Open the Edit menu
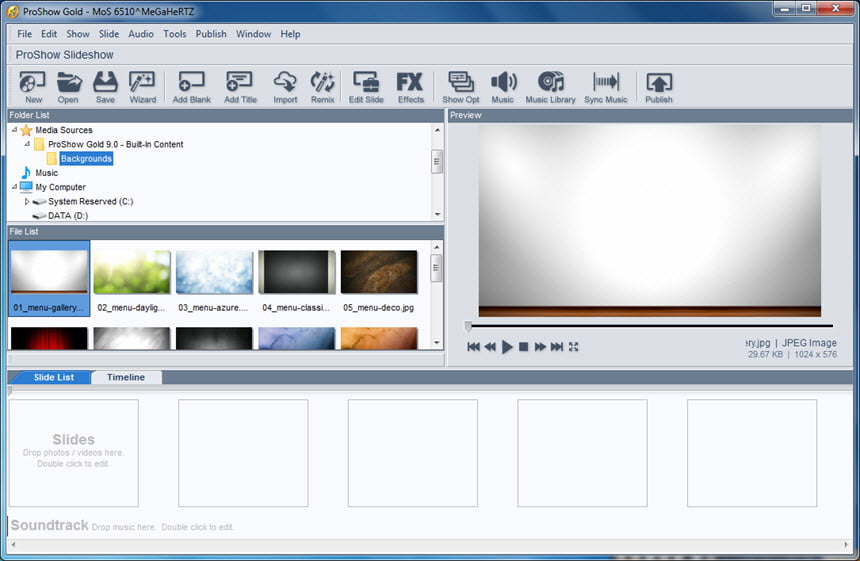The width and height of the screenshot is (860, 561). (x=49, y=34)
